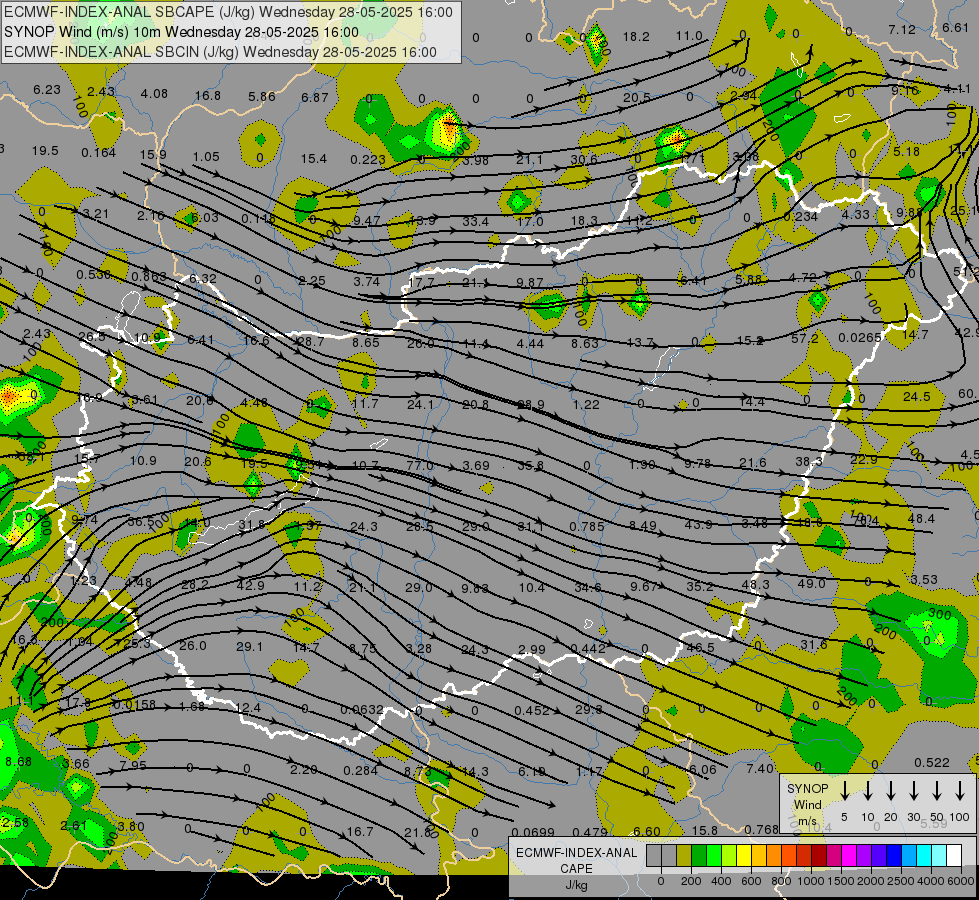The width and height of the screenshot is (979, 900).
Task: Click the map value '30.6'
Action: [583, 160]
